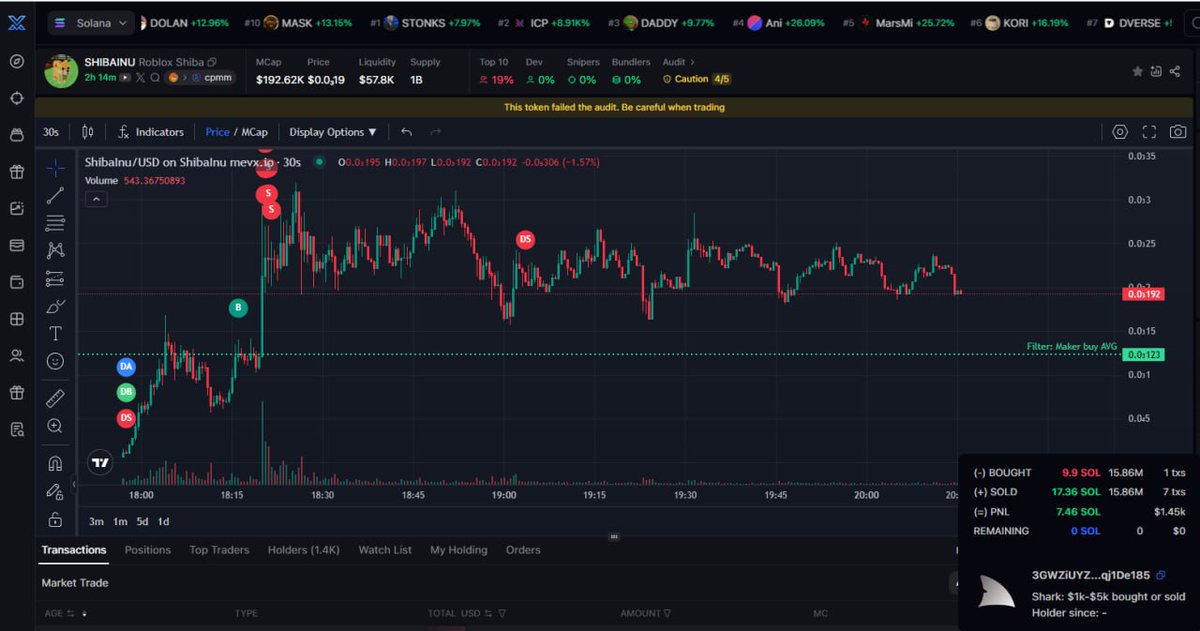Take a chart snapshot with camera icon
Viewport: 1200px width, 631px height.
click(1179, 132)
